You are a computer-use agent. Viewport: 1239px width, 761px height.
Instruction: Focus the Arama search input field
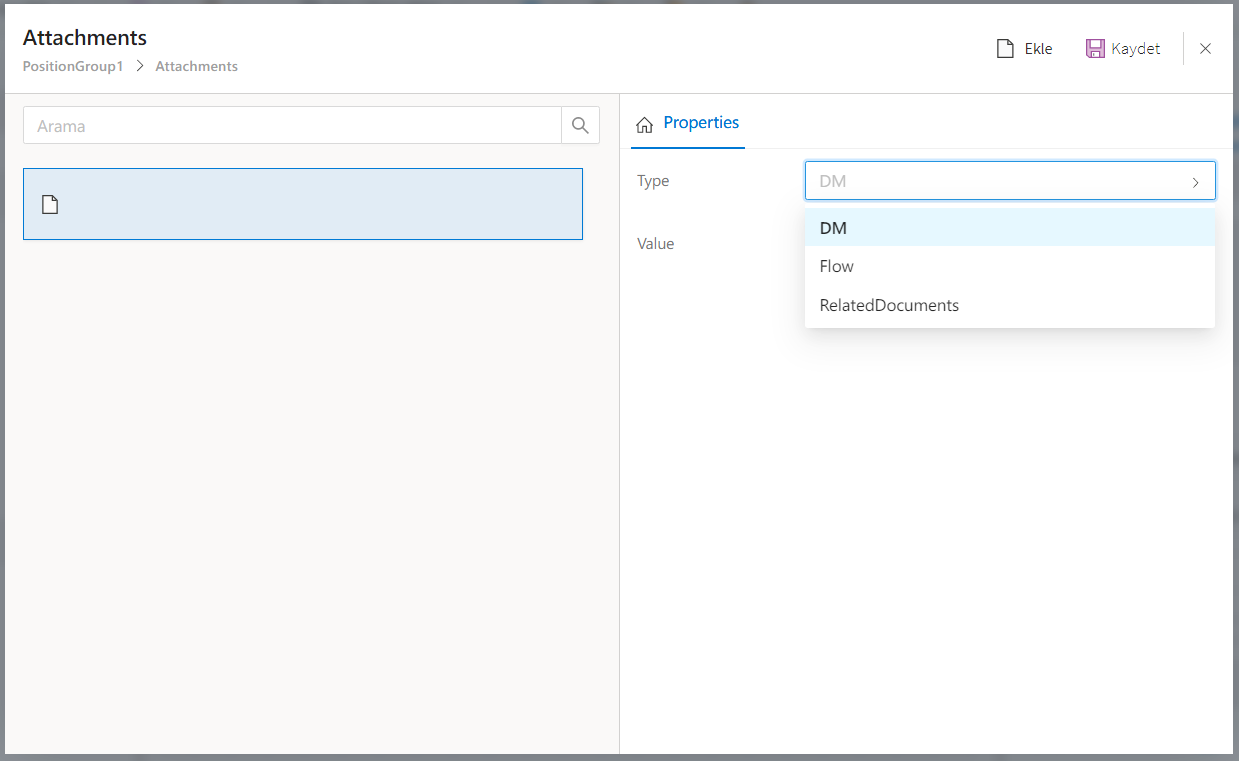coord(292,126)
